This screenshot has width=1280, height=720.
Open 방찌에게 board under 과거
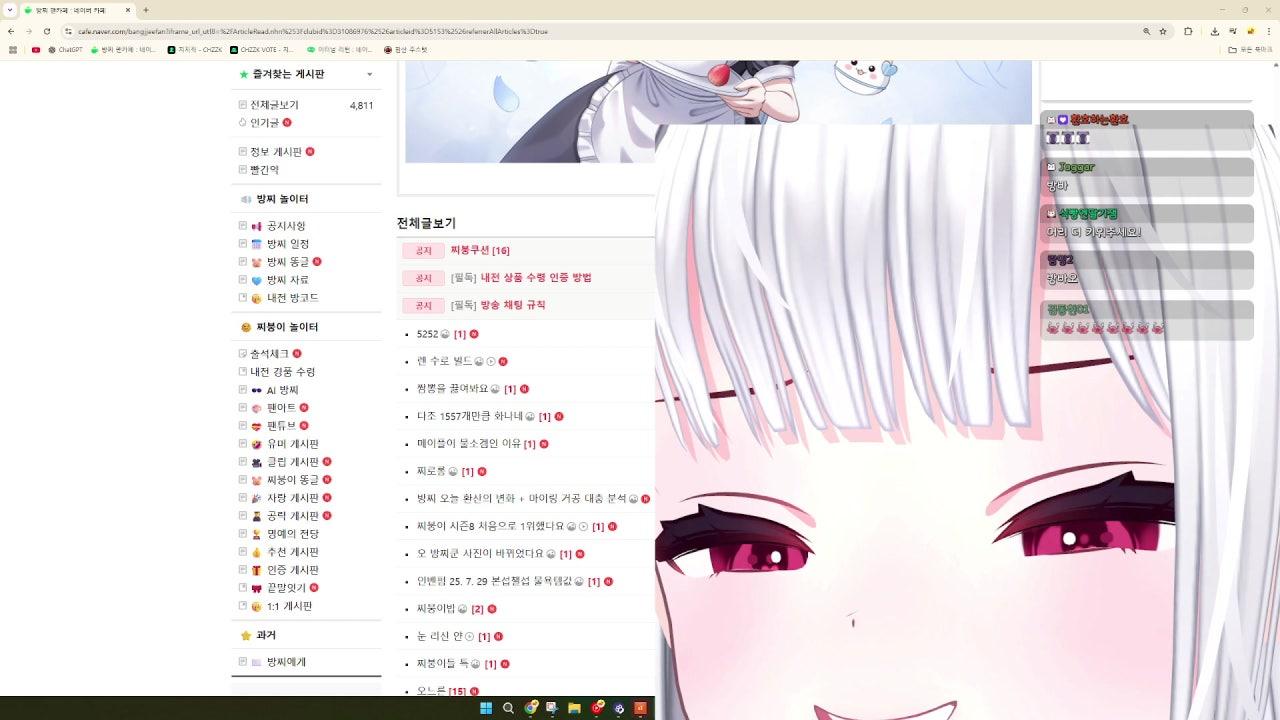coord(286,662)
